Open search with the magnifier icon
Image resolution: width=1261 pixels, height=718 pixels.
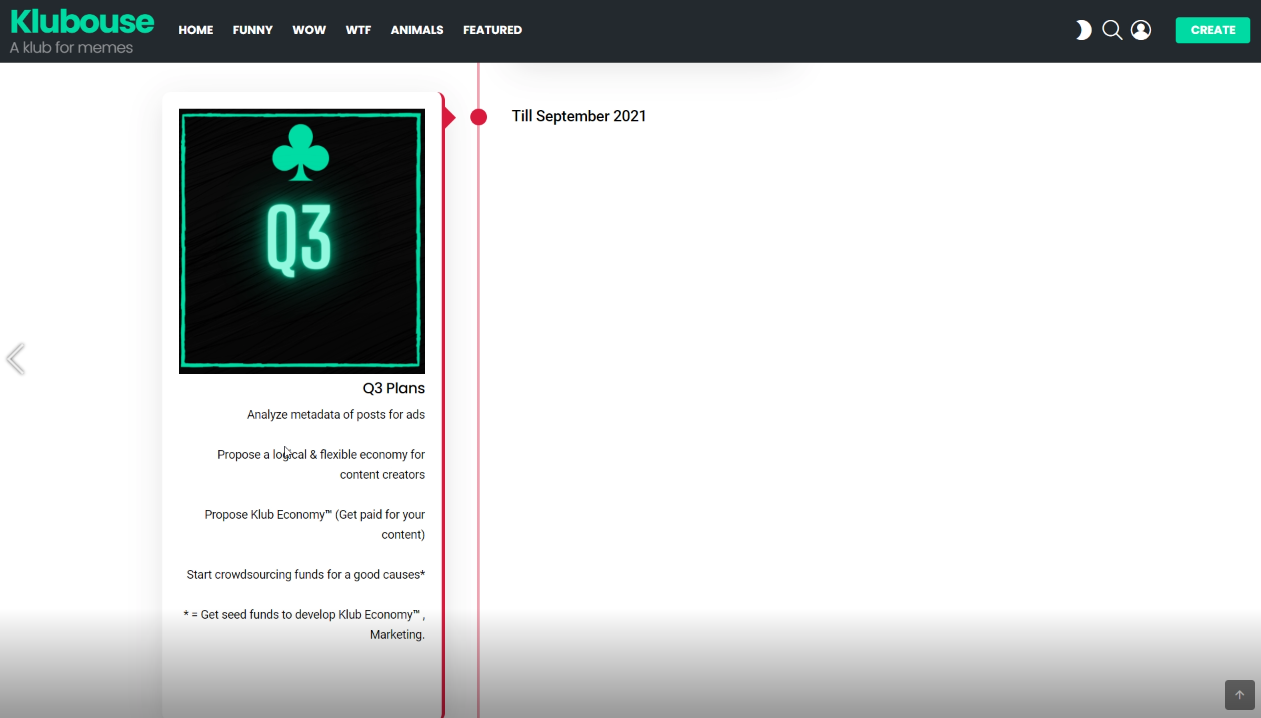[1112, 30]
